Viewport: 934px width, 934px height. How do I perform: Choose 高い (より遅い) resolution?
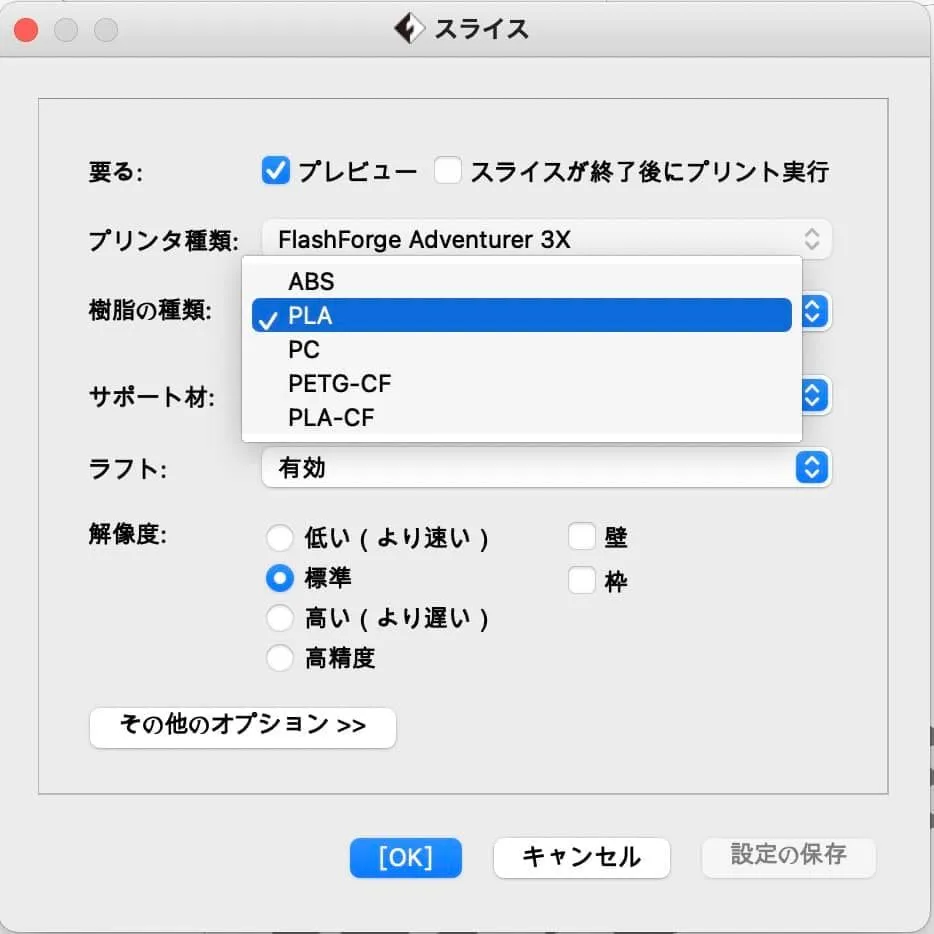279,619
